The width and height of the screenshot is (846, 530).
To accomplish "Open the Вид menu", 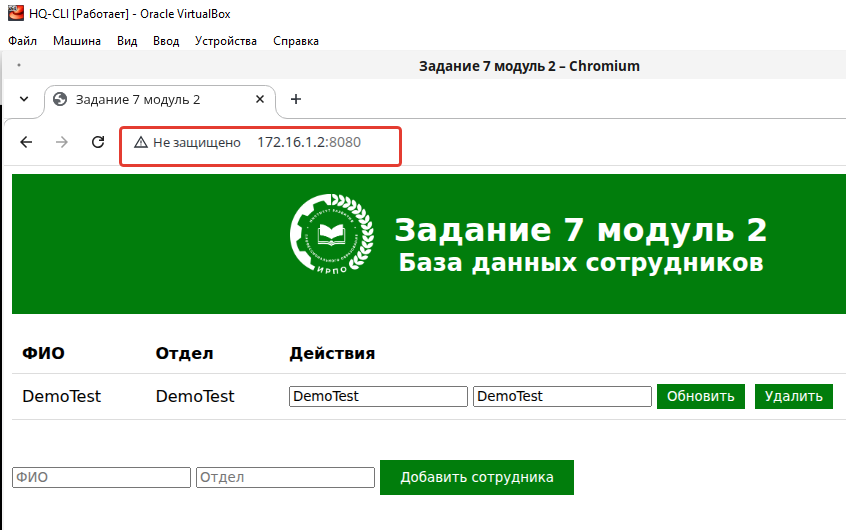I will (127, 41).
